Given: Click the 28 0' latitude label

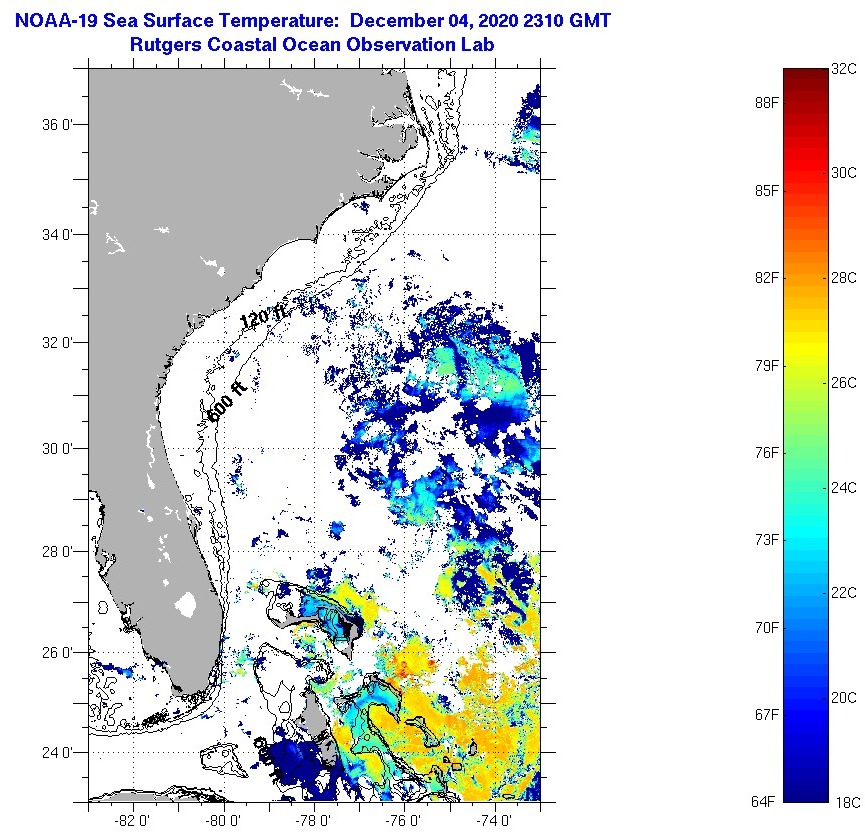Looking at the screenshot, I should tap(57, 551).
